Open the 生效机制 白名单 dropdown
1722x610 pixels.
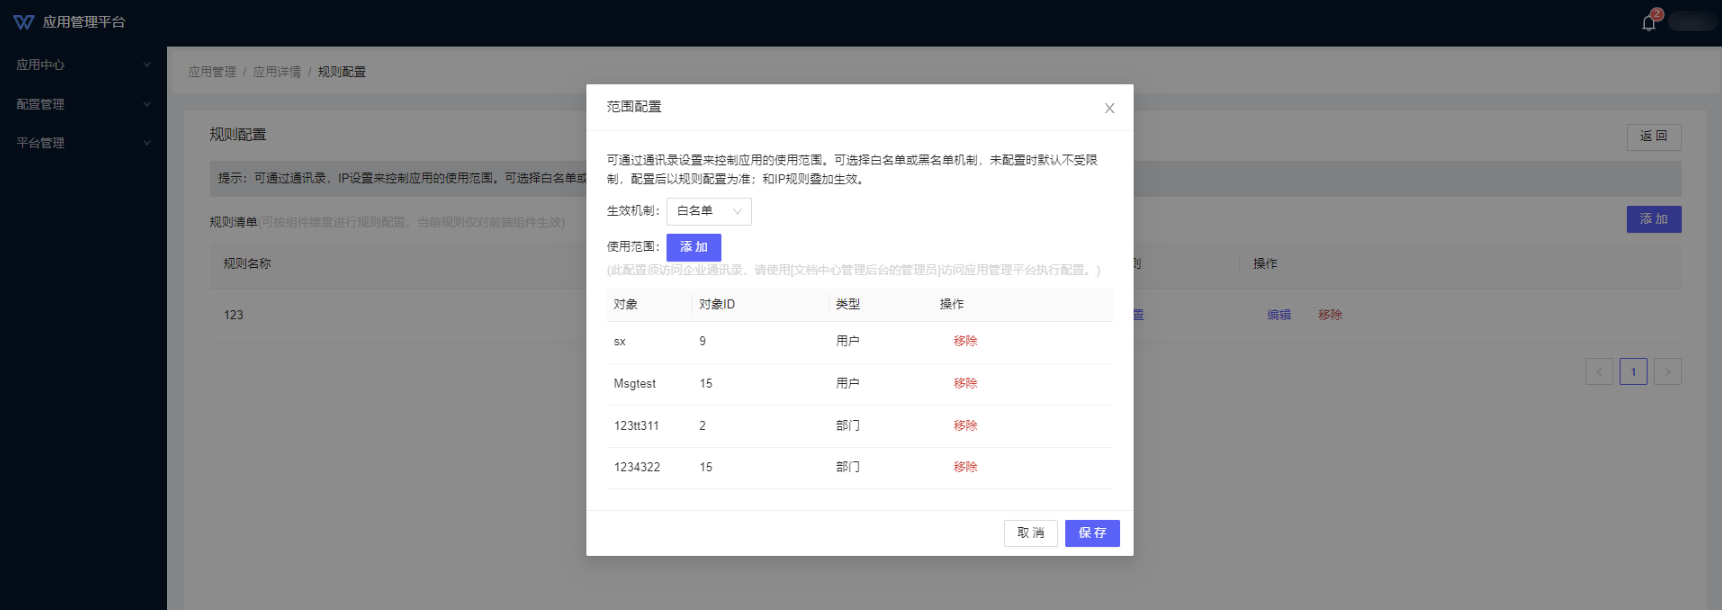(708, 211)
